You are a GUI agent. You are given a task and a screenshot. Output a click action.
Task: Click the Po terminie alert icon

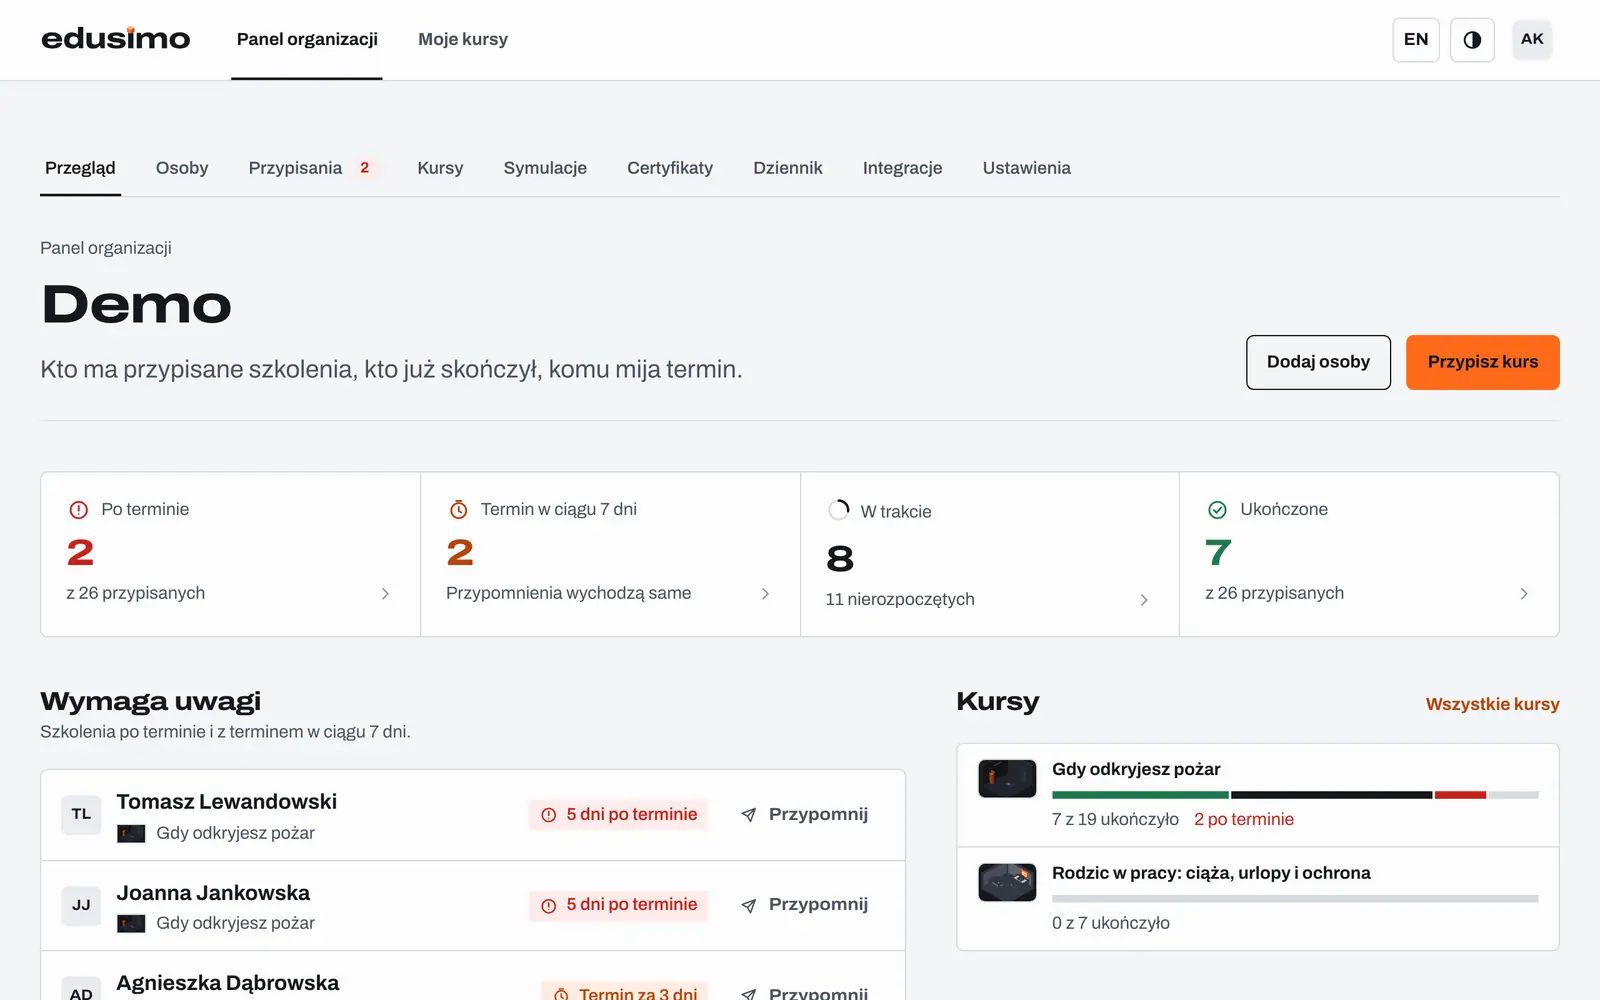(78, 510)
